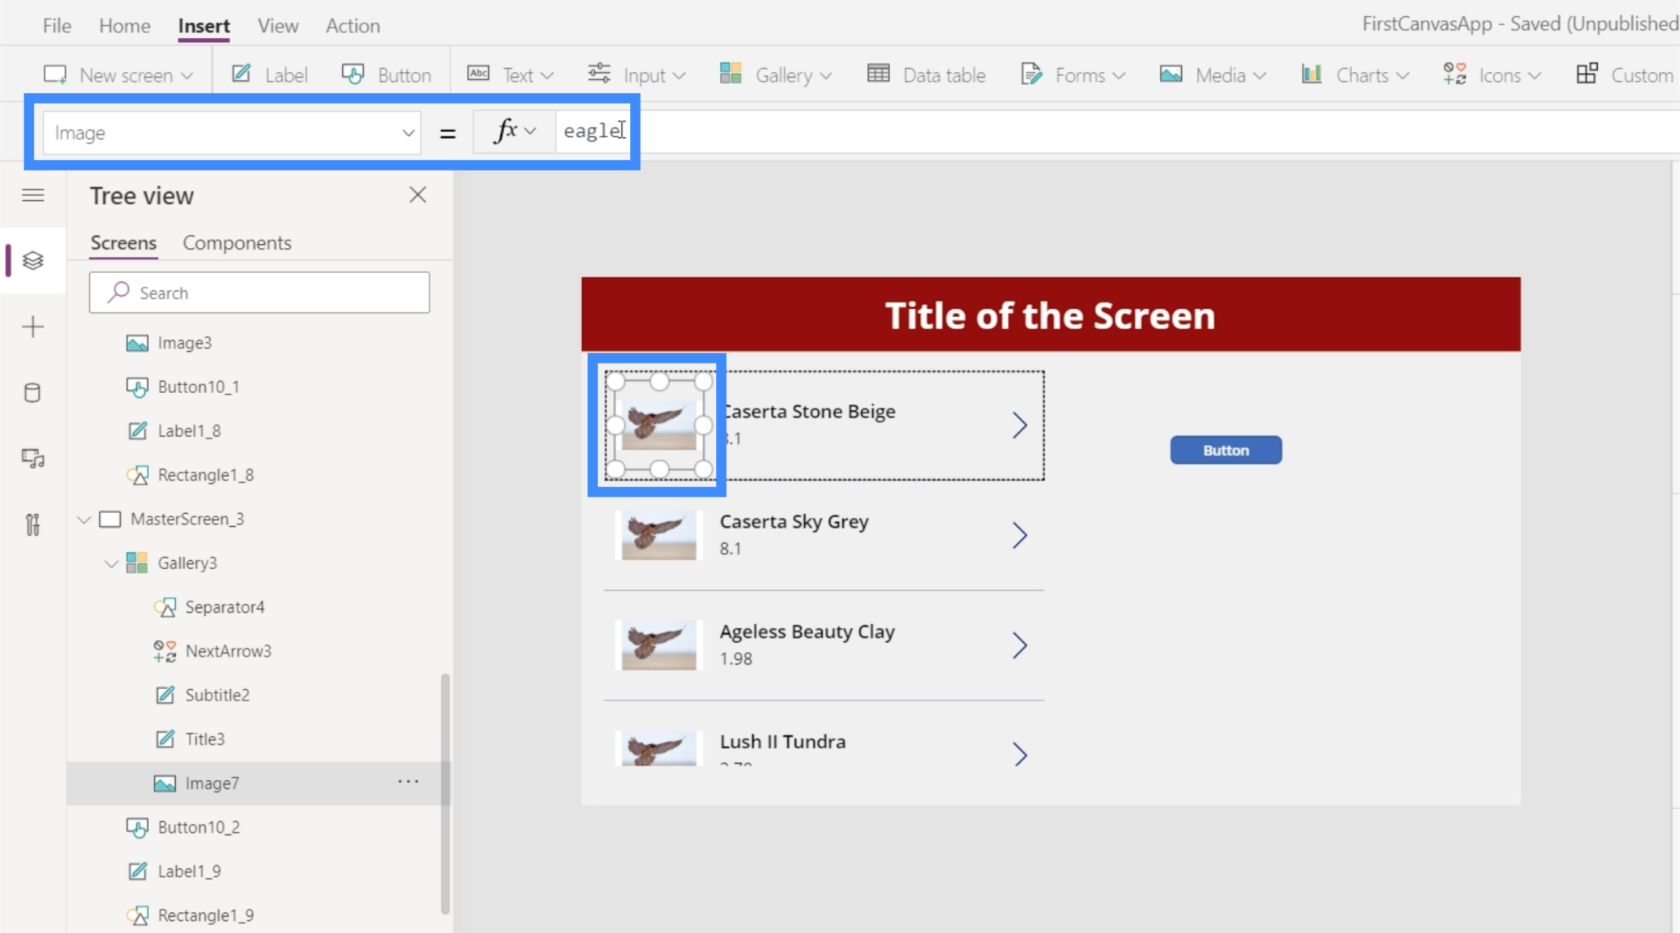Expand New screen dropdown arrow
The image size is (1680, 933).
coord(187,76)
